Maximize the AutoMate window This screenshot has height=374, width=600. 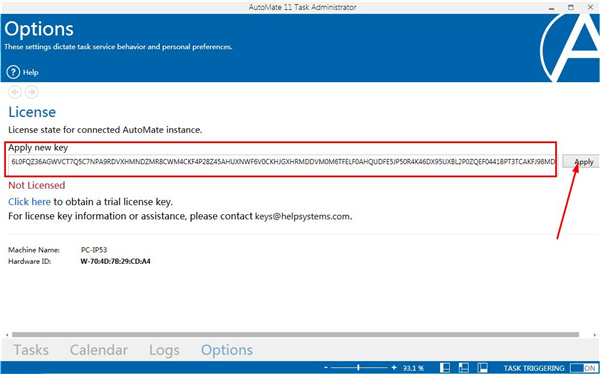571,7
